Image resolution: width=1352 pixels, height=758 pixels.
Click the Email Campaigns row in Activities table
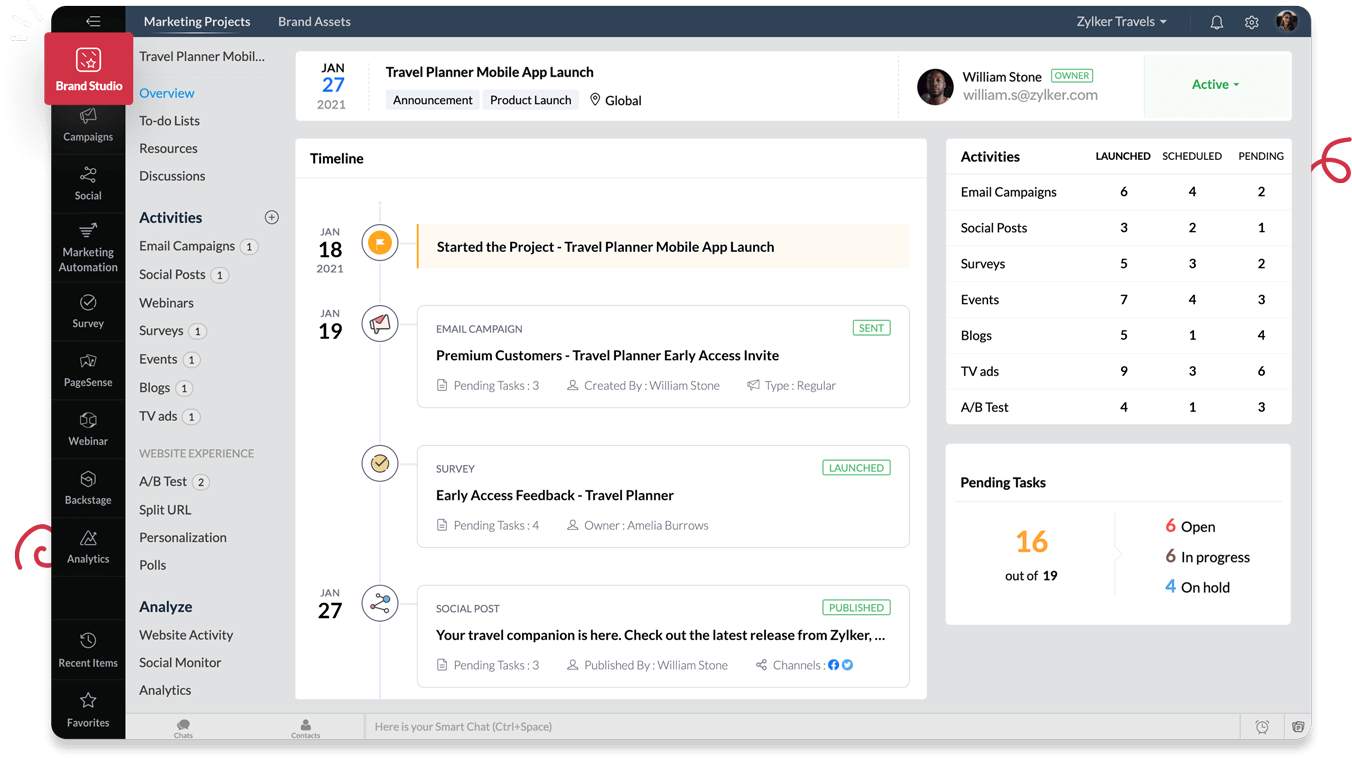pyautogui.click(x=1119, y=192)
